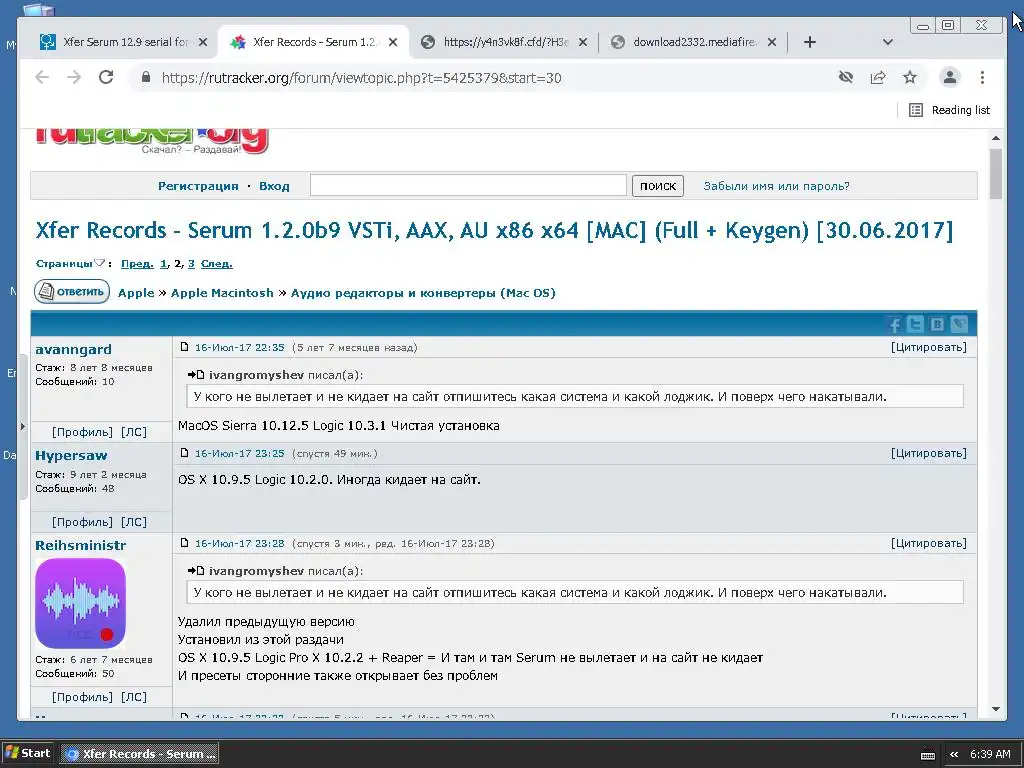Viewport: 1024px width, 768px height.
Task: Click the ответить reply button
Action: (72, 291)
